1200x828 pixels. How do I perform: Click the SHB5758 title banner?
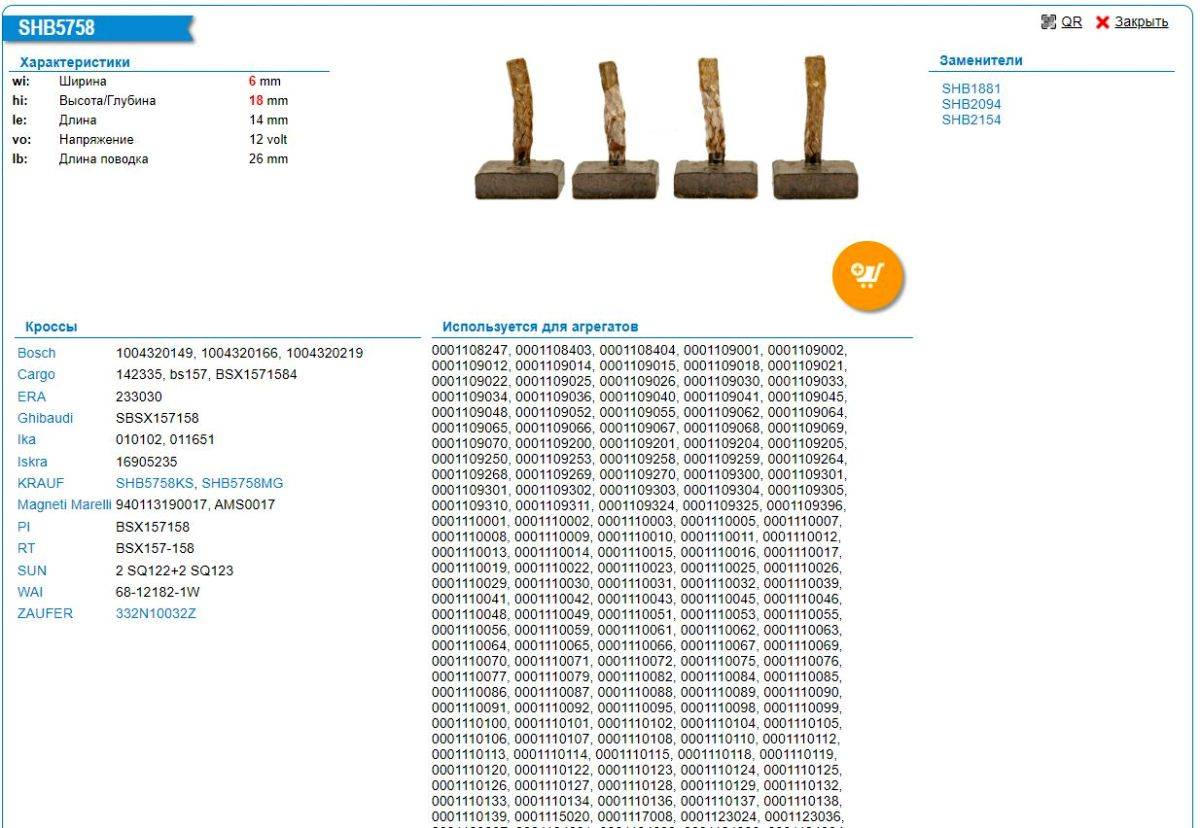click(x=57, y=28)
